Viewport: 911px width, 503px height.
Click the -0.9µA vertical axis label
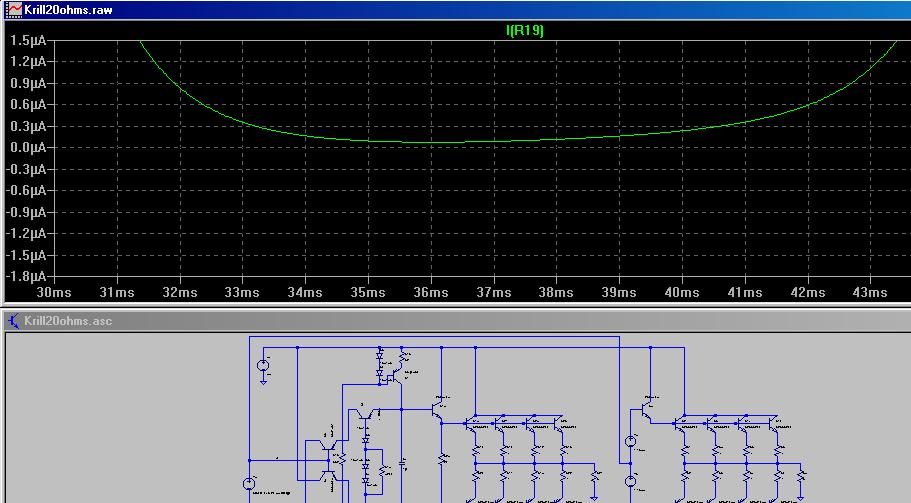(x=26, y=212)
